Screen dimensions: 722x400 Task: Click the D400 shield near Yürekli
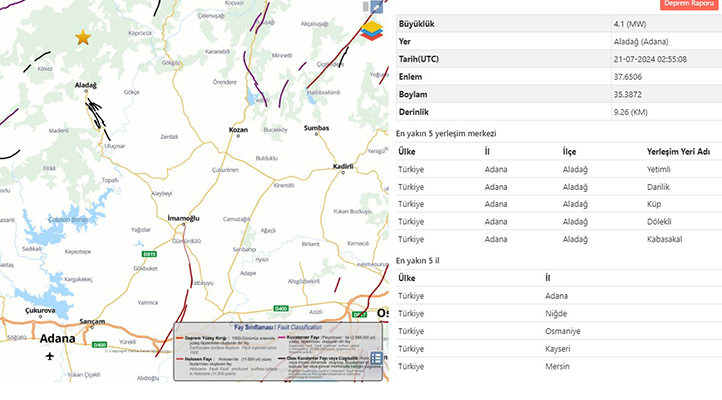coord(99,344)
